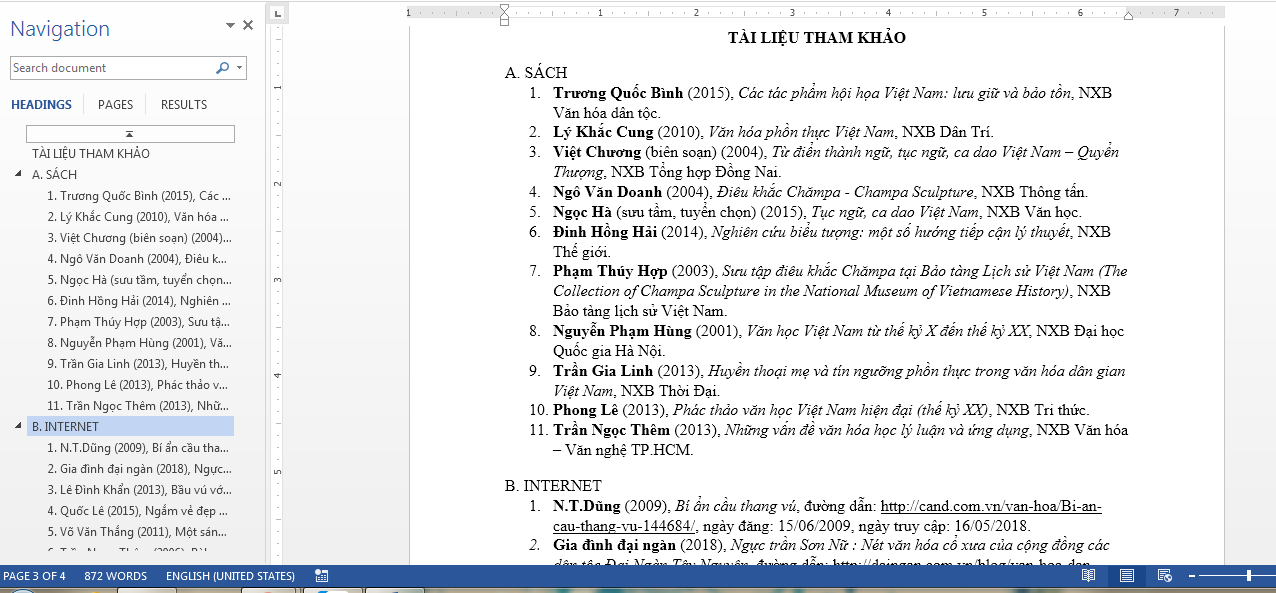
Task: Click PAGE 3 OF 4 in status bar
Action: pyautogui.click(x=35, y=576)
